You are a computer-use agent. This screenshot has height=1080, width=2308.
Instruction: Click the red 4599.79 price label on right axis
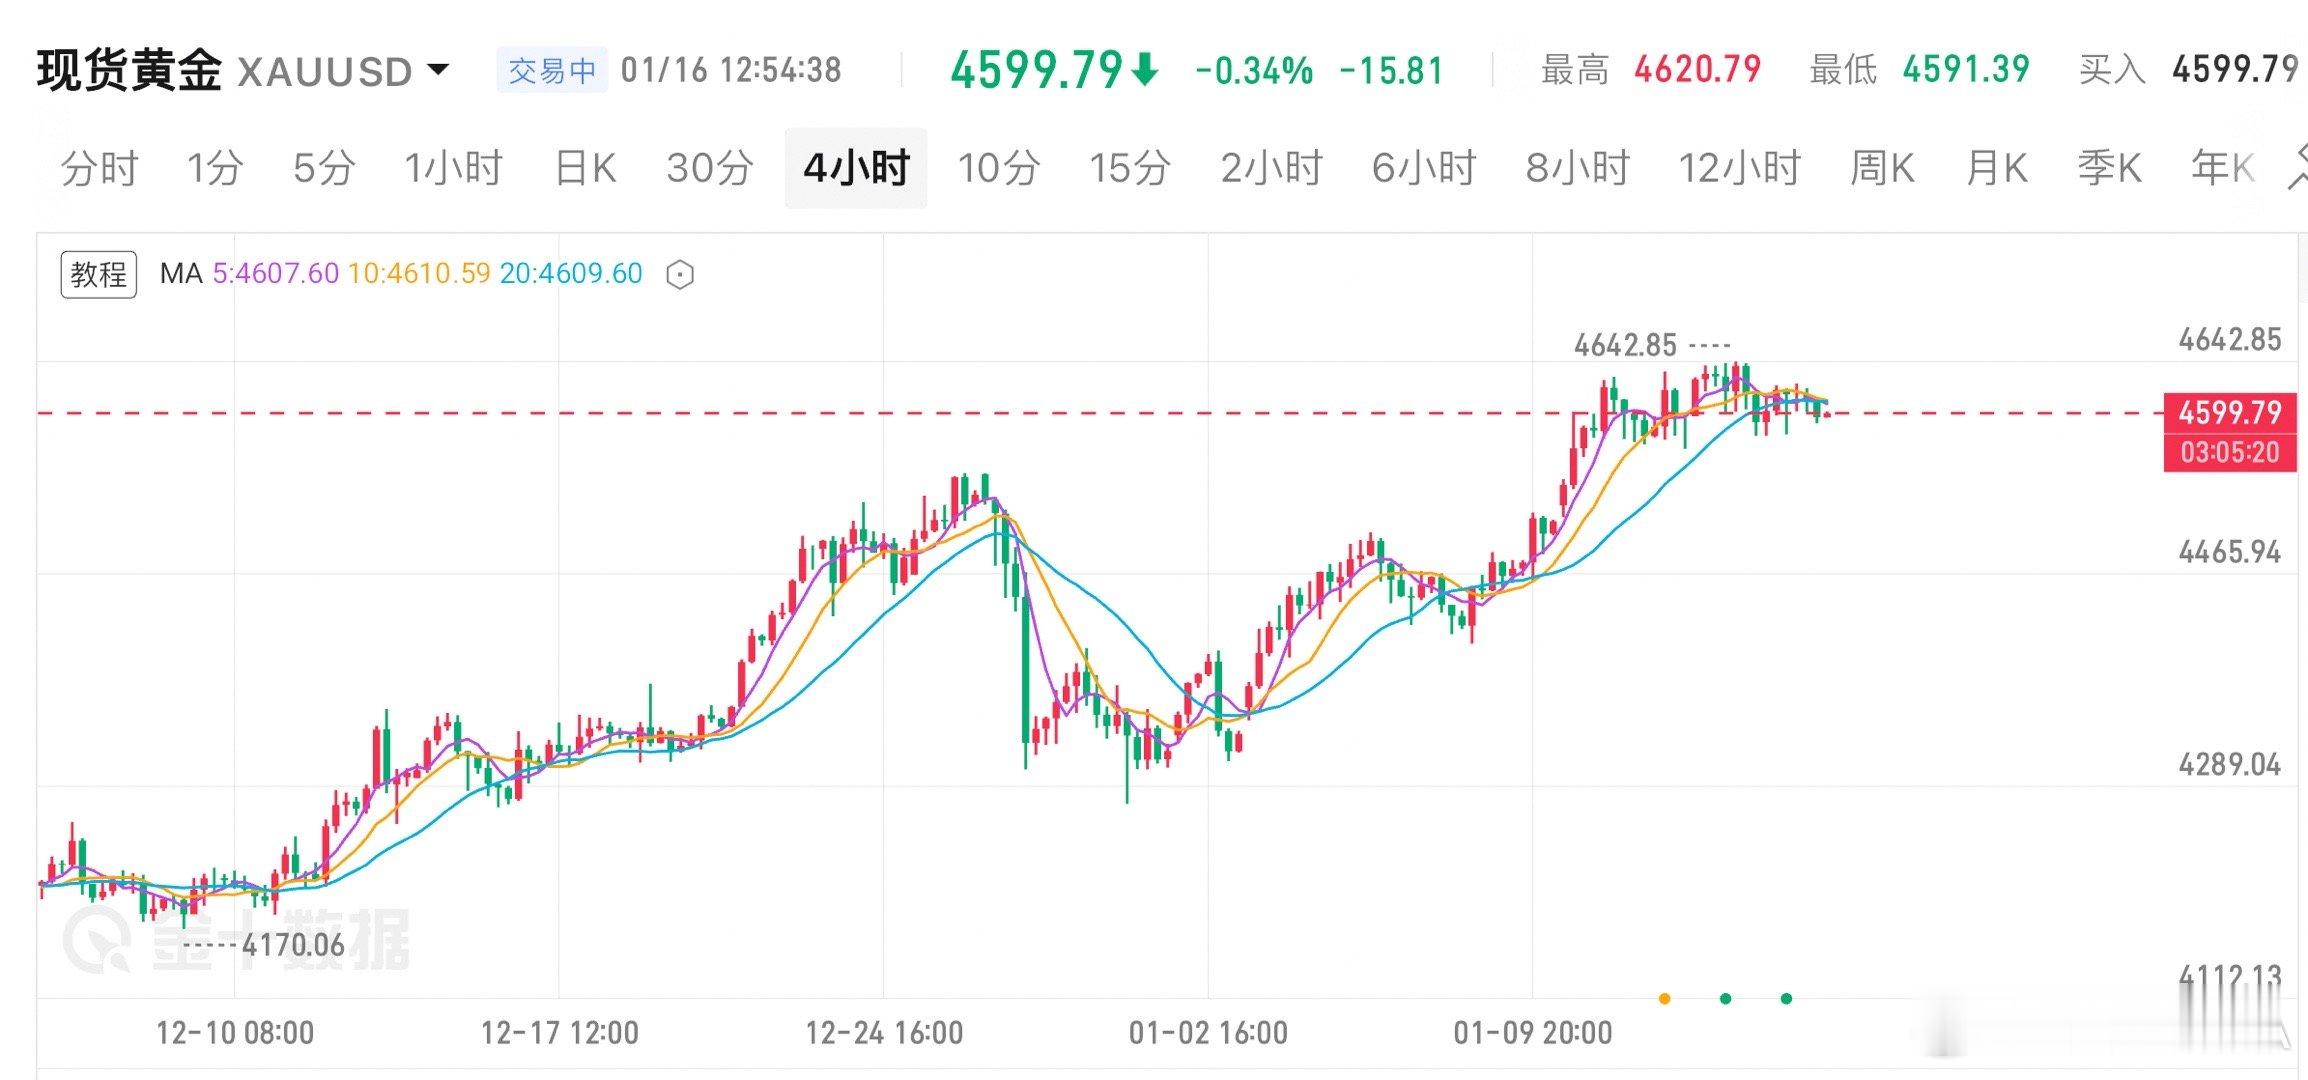point(2230,413)
